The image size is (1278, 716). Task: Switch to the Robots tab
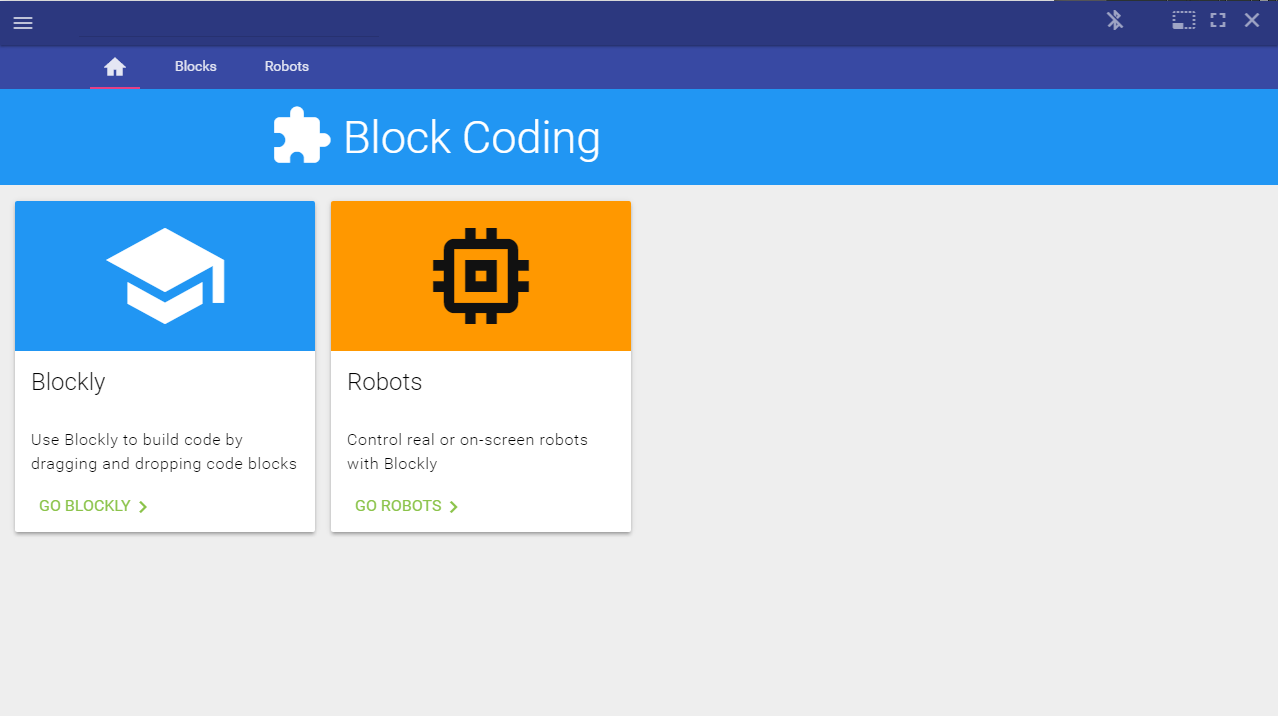[287, 67]
